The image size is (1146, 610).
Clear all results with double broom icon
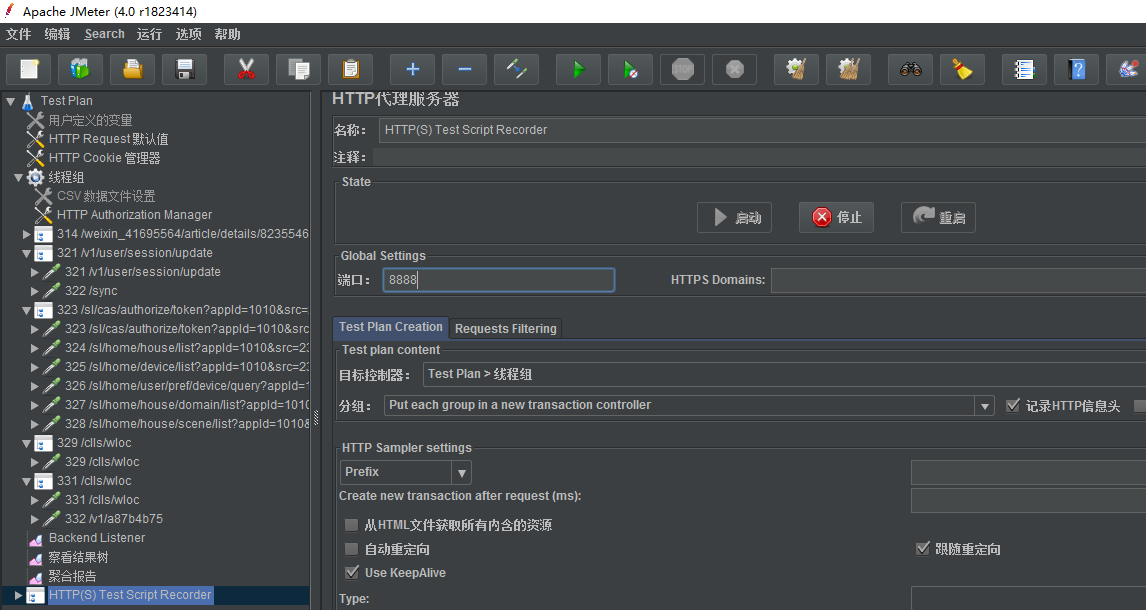tap(848, 69)
